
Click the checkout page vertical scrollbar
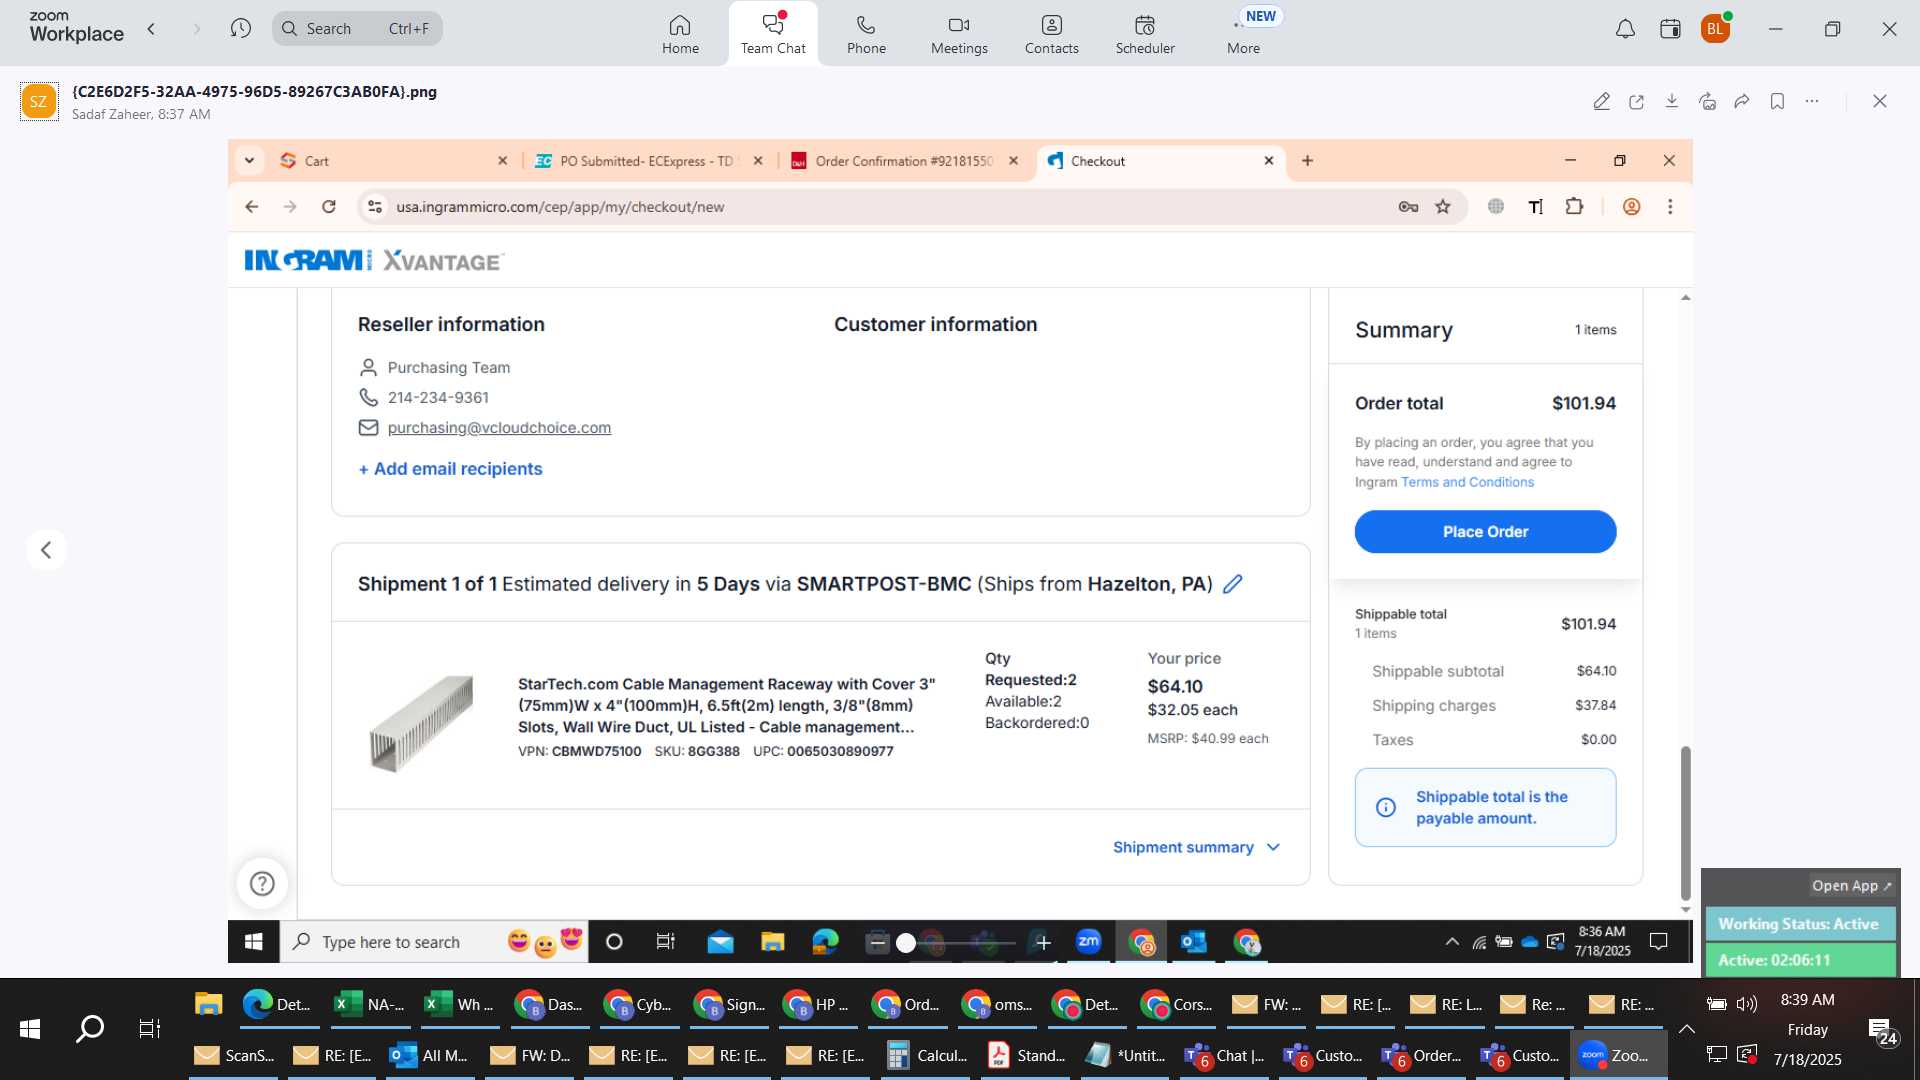(x=1685, y=822)
